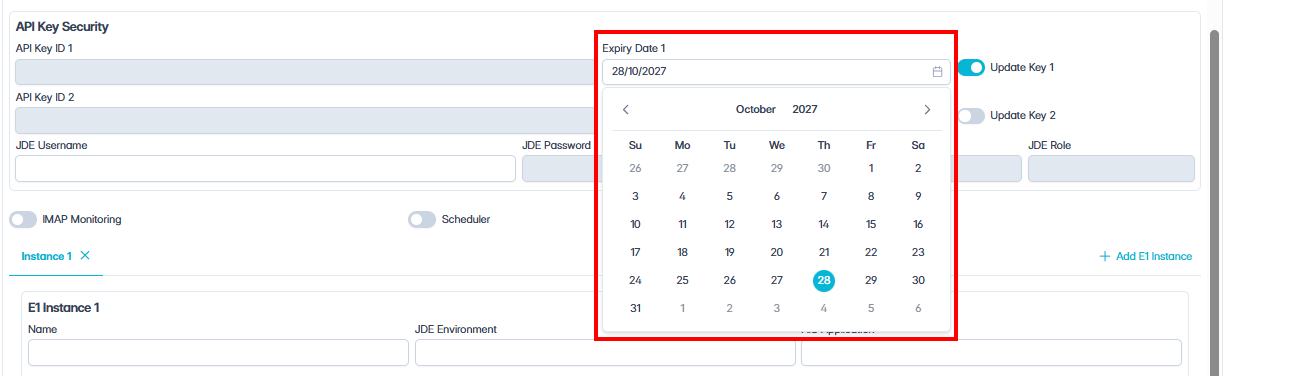Pick October 22 in the calendar
Image resolution: width=1291 pixels, height=376 pixels.
point(871,252)
